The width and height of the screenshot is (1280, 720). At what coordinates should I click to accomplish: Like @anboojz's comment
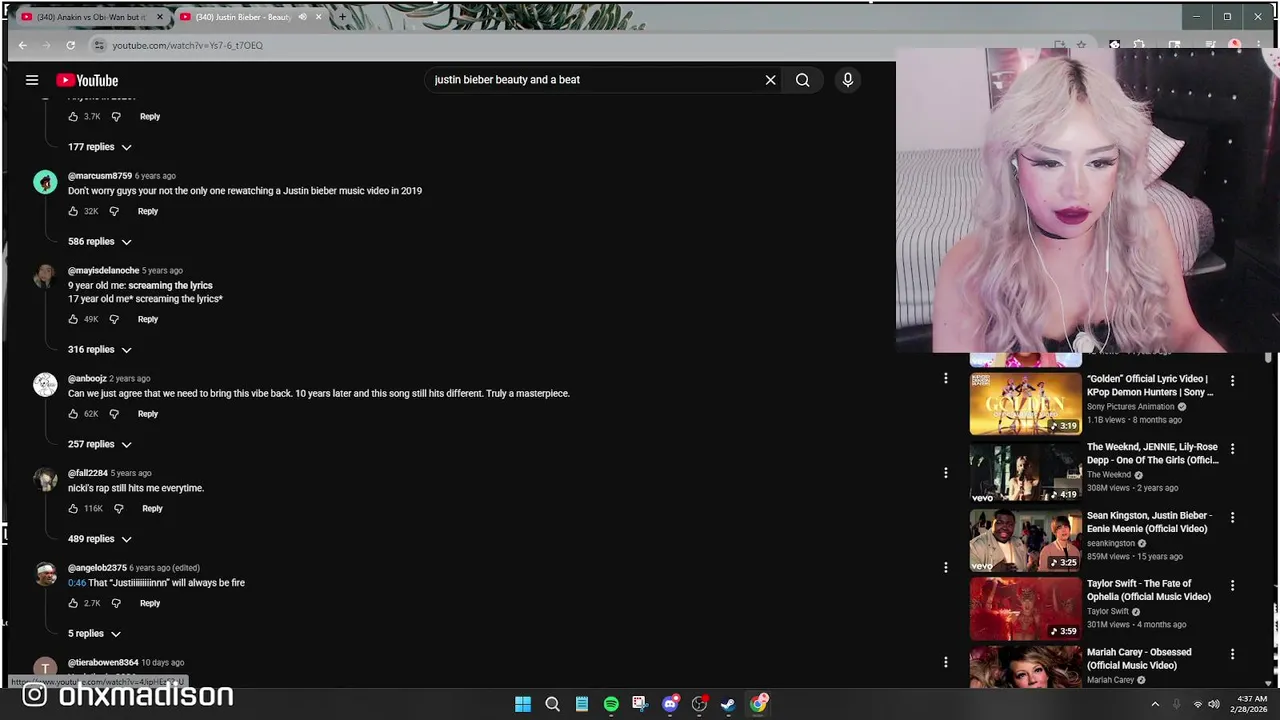[73, 414]
